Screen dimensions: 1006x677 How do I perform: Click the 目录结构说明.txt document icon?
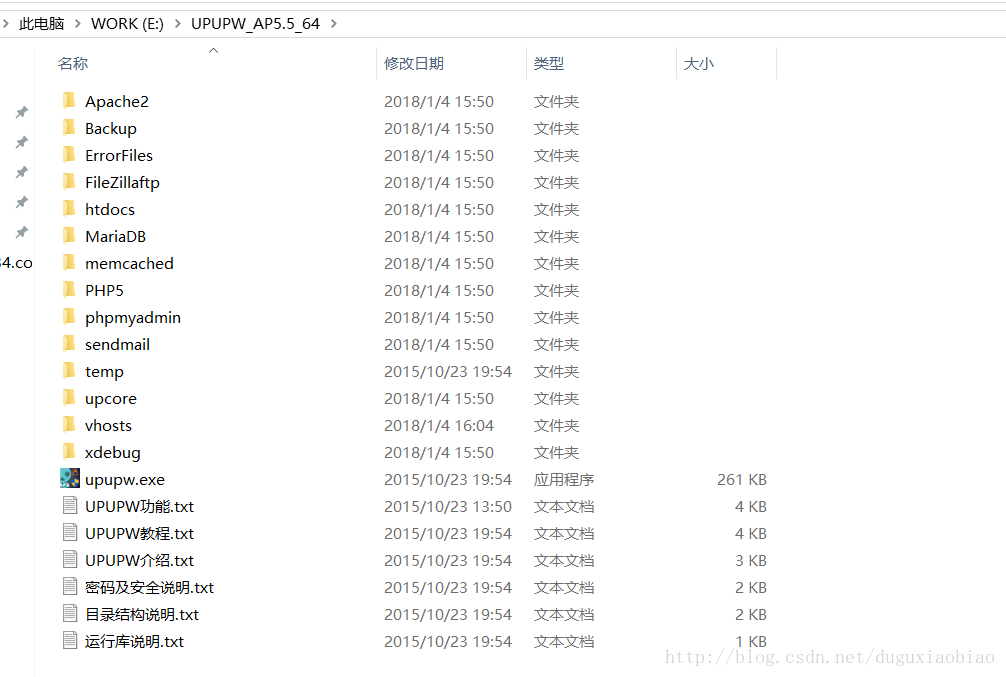pos(70,613)
